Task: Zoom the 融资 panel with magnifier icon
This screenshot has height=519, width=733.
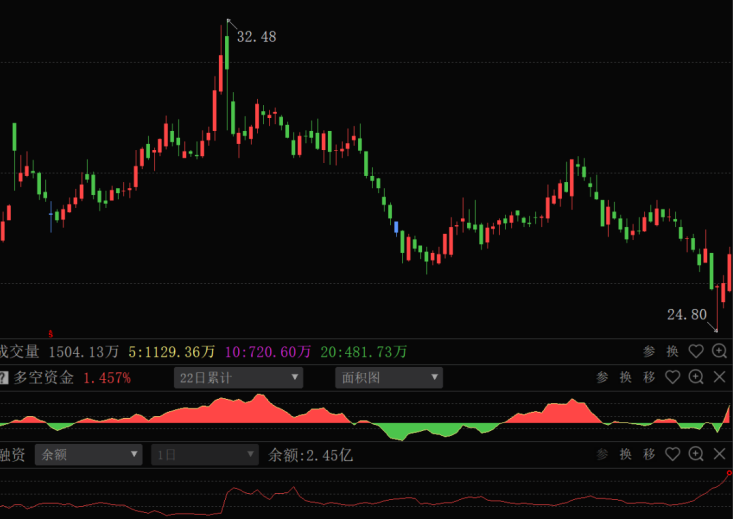Action: click(x=696, y=454)
